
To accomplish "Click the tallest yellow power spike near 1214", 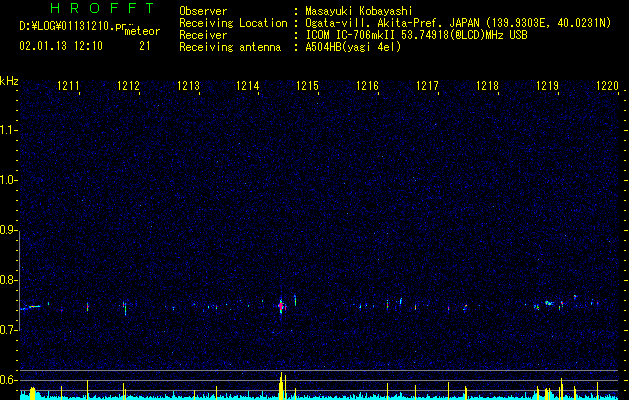I will (x=281, y=386).
